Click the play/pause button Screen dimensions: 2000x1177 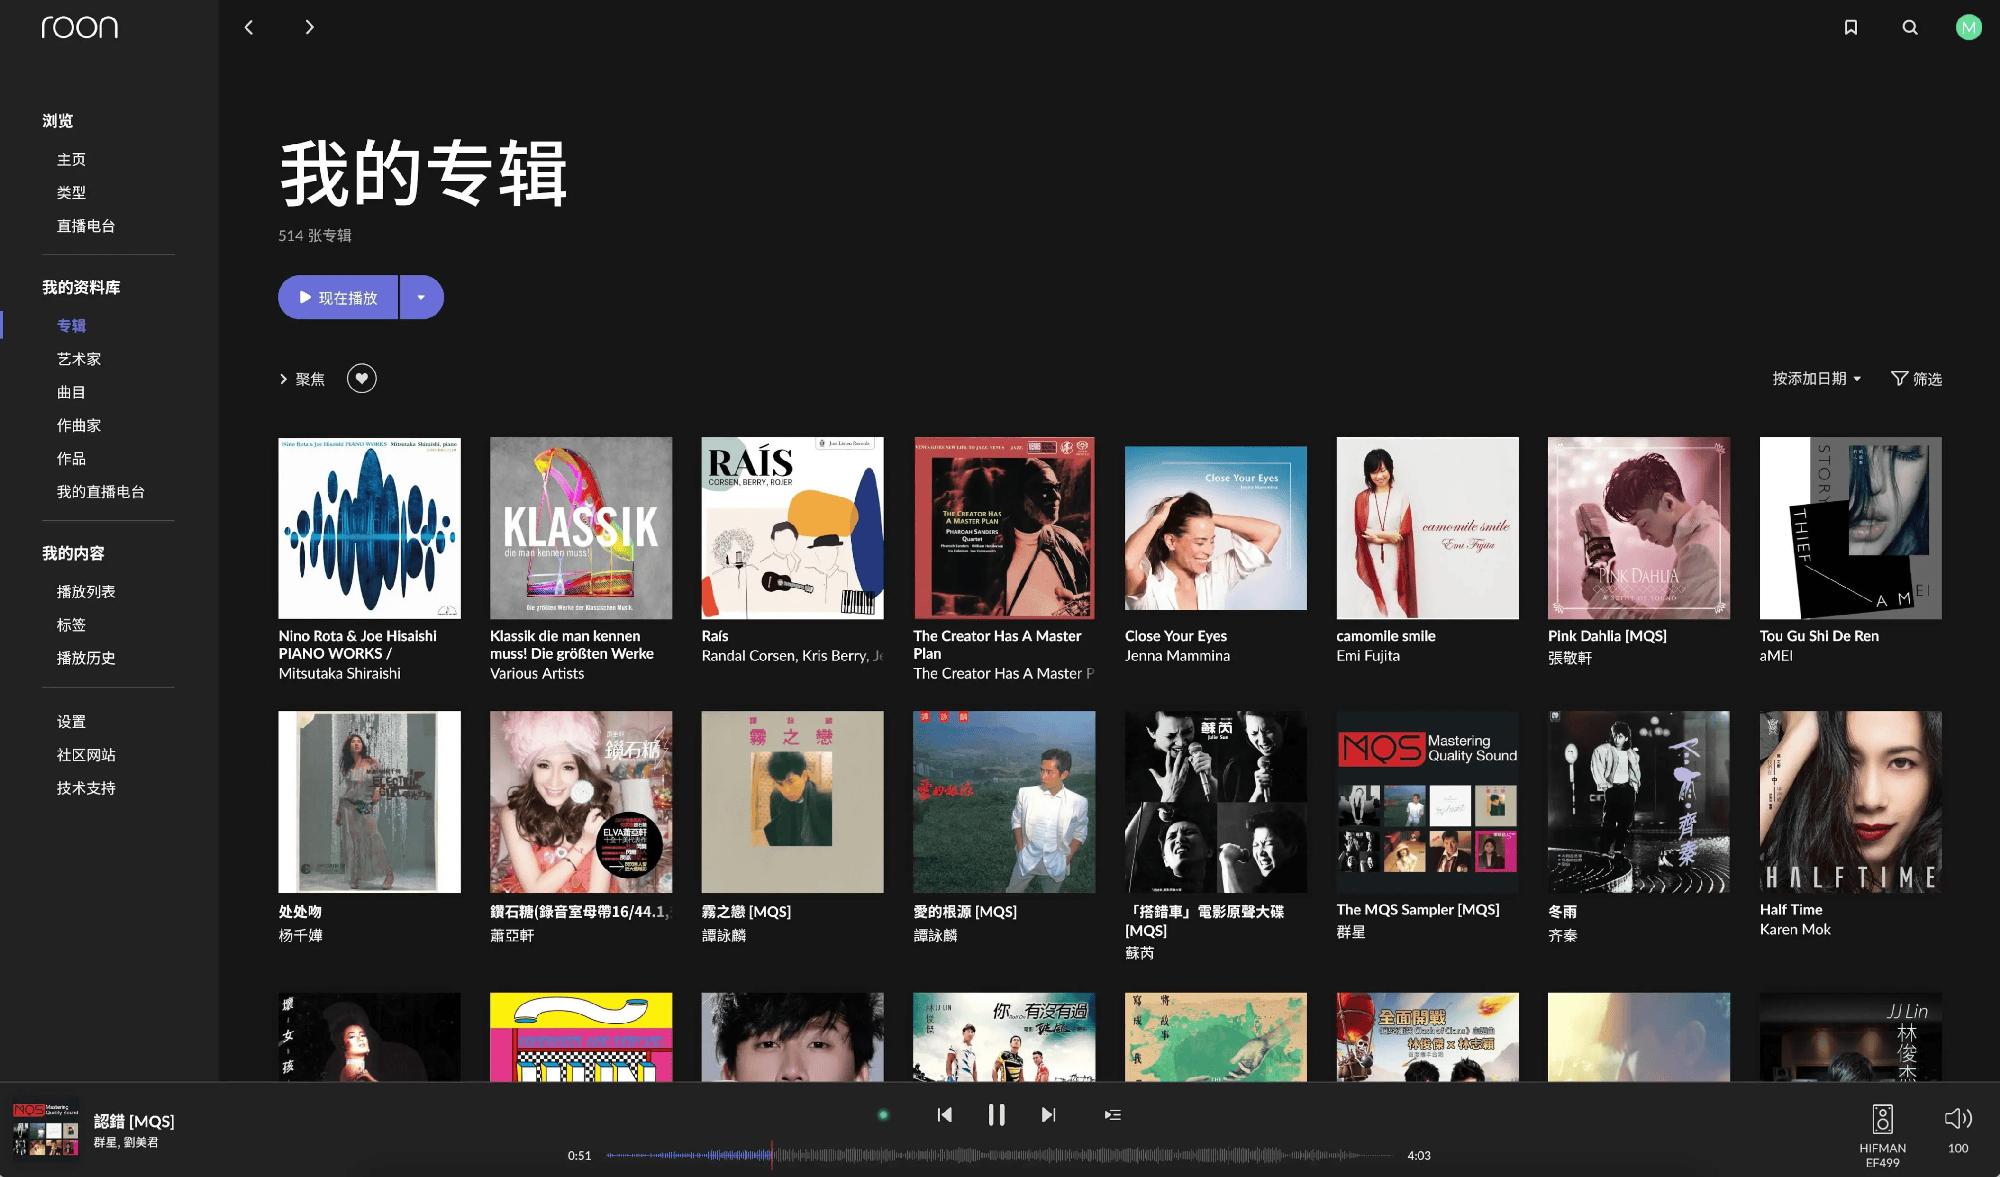[x=996, y=1115]
